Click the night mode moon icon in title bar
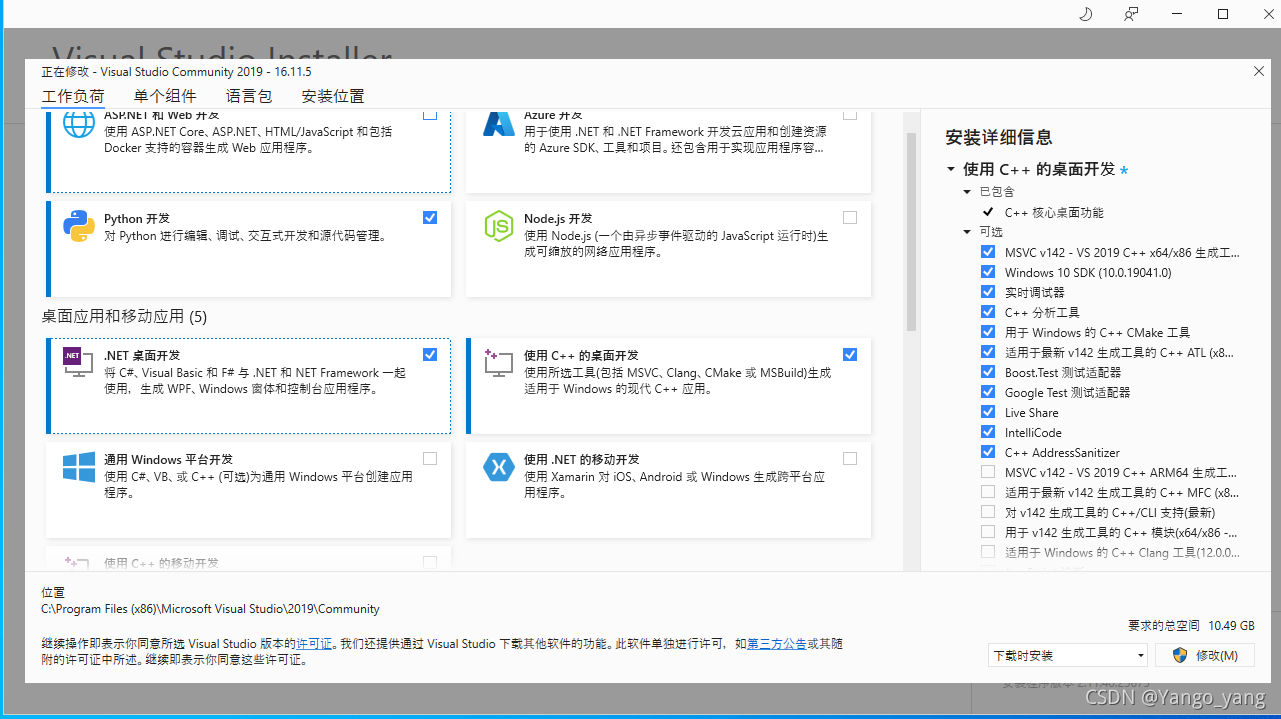The height and width of the screenshot is (719, 1281). pyautogui.click(x=1086, y=14)
